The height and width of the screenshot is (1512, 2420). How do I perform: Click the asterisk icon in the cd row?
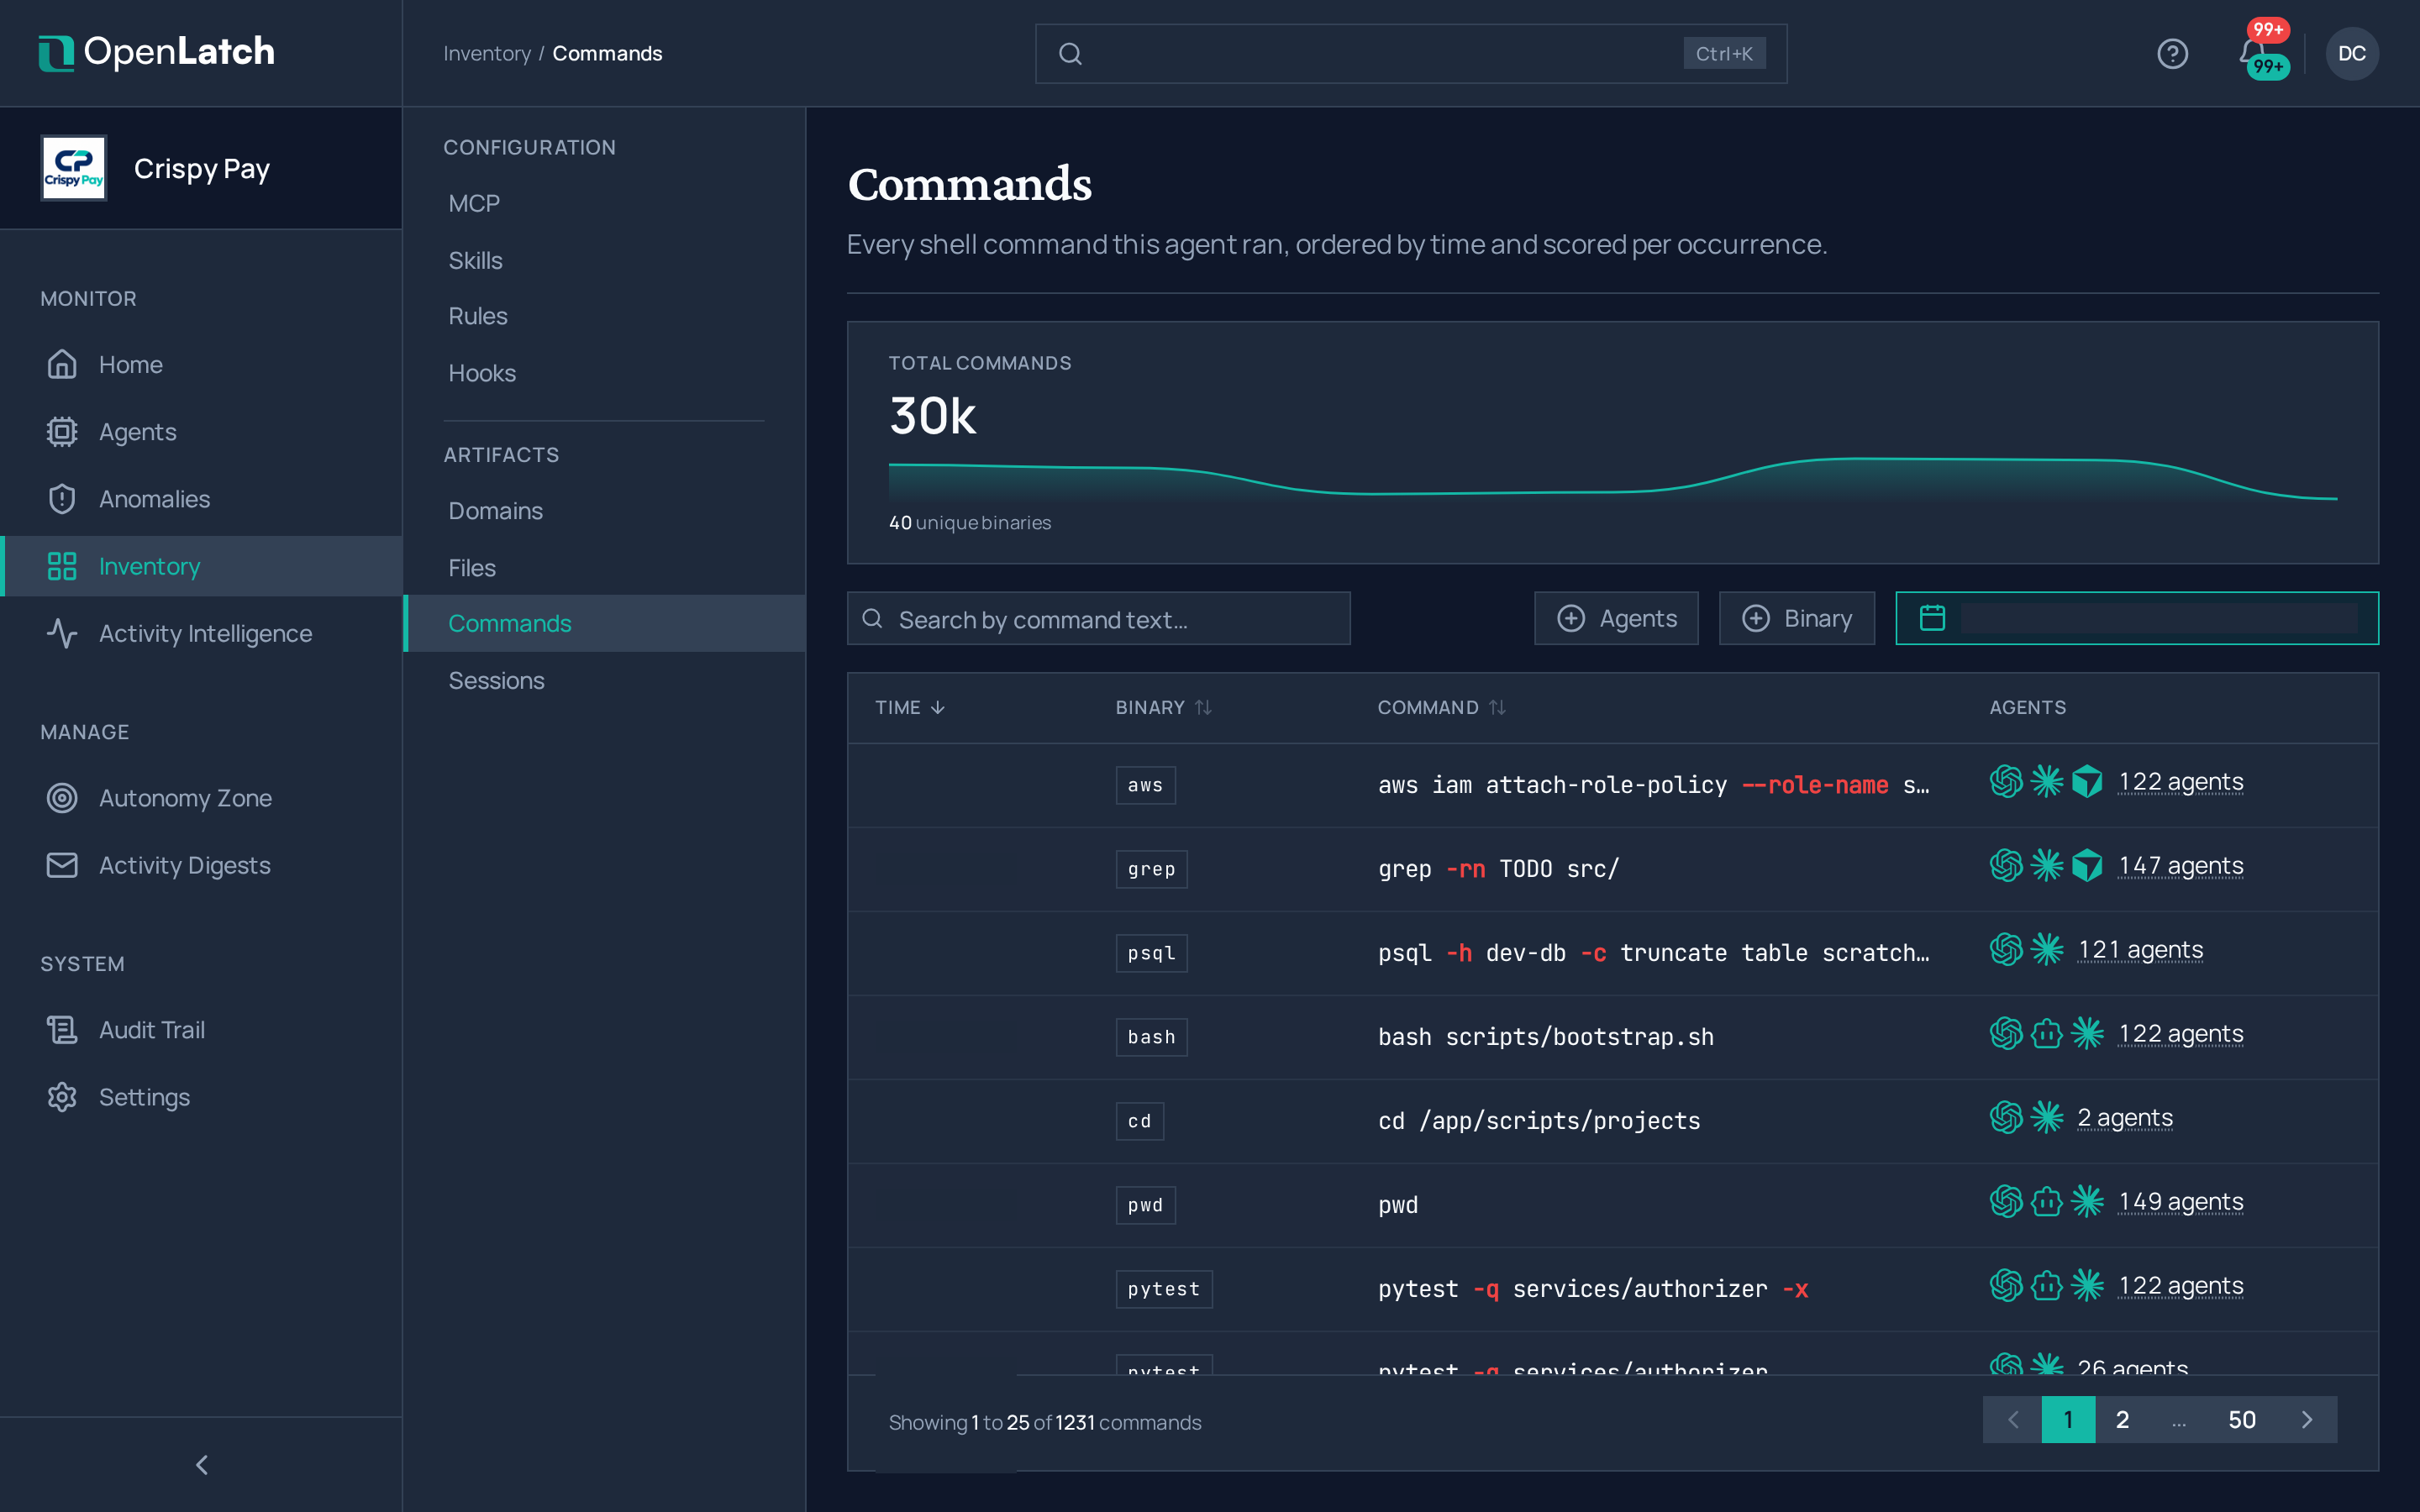coord(2046,1117)
